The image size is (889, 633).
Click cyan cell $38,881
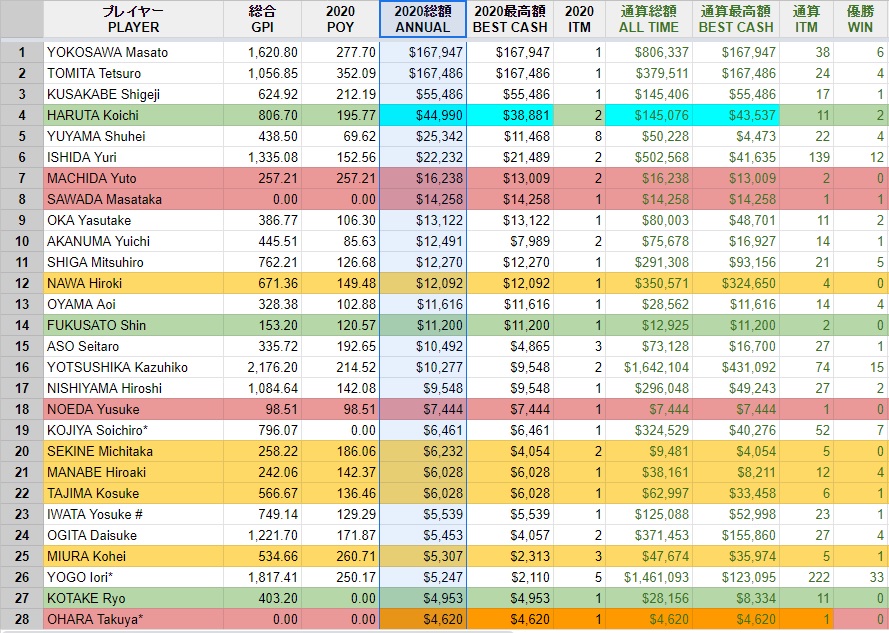(510, 115)
